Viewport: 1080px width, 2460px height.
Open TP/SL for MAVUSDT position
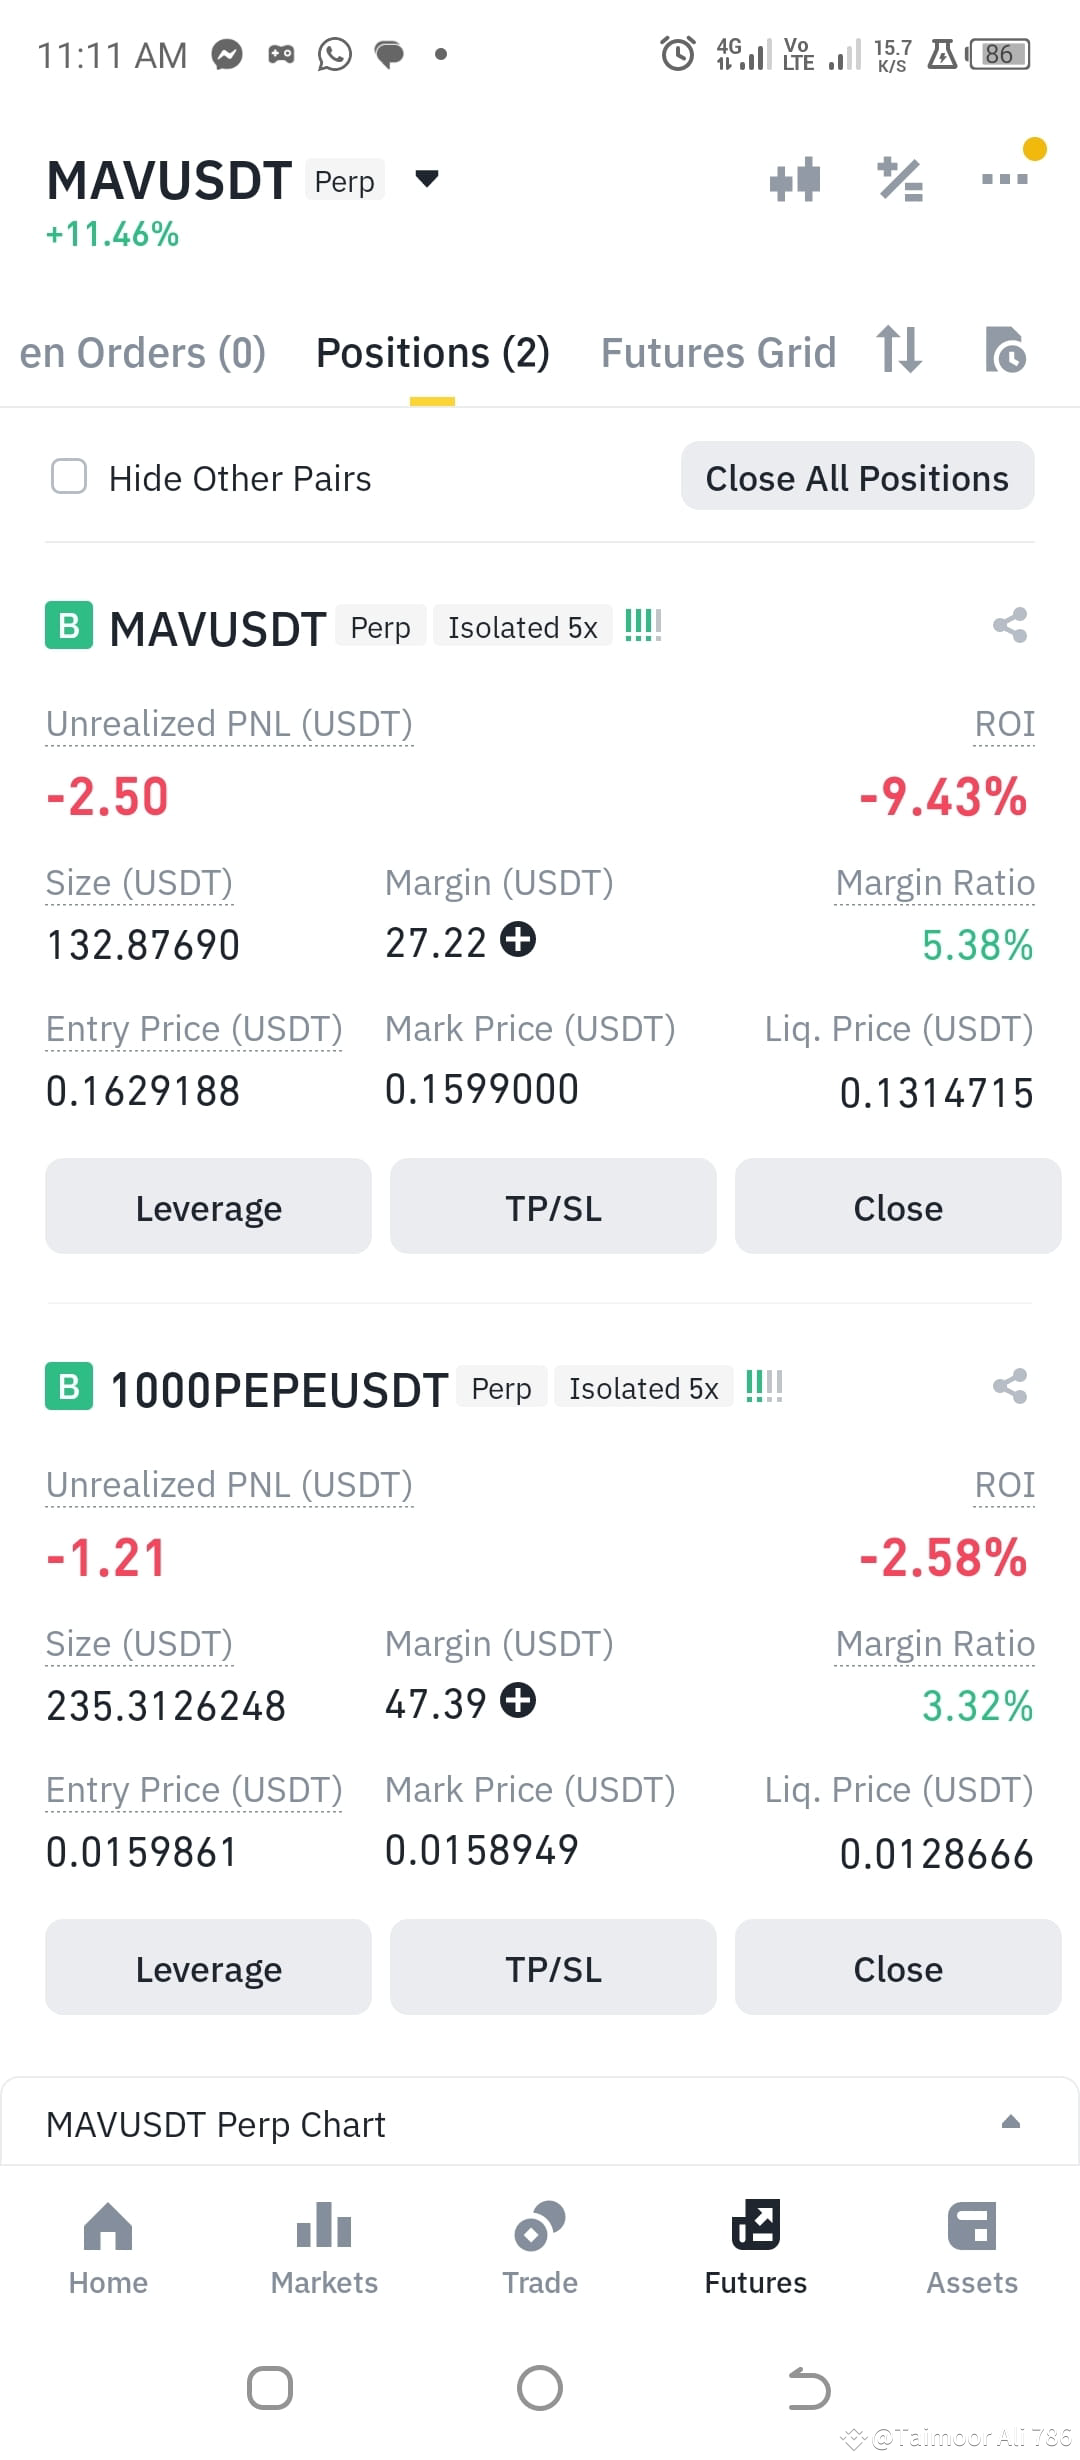pos(553,1207)
